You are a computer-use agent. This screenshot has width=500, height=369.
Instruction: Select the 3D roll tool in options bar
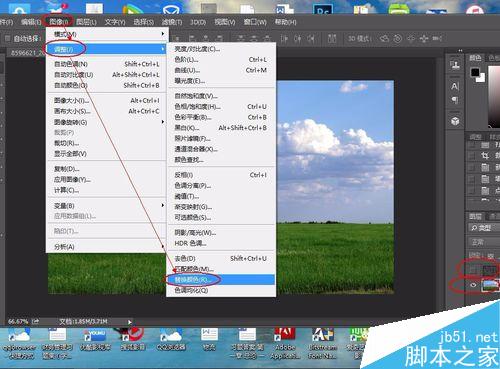click(x=398, y=39)
